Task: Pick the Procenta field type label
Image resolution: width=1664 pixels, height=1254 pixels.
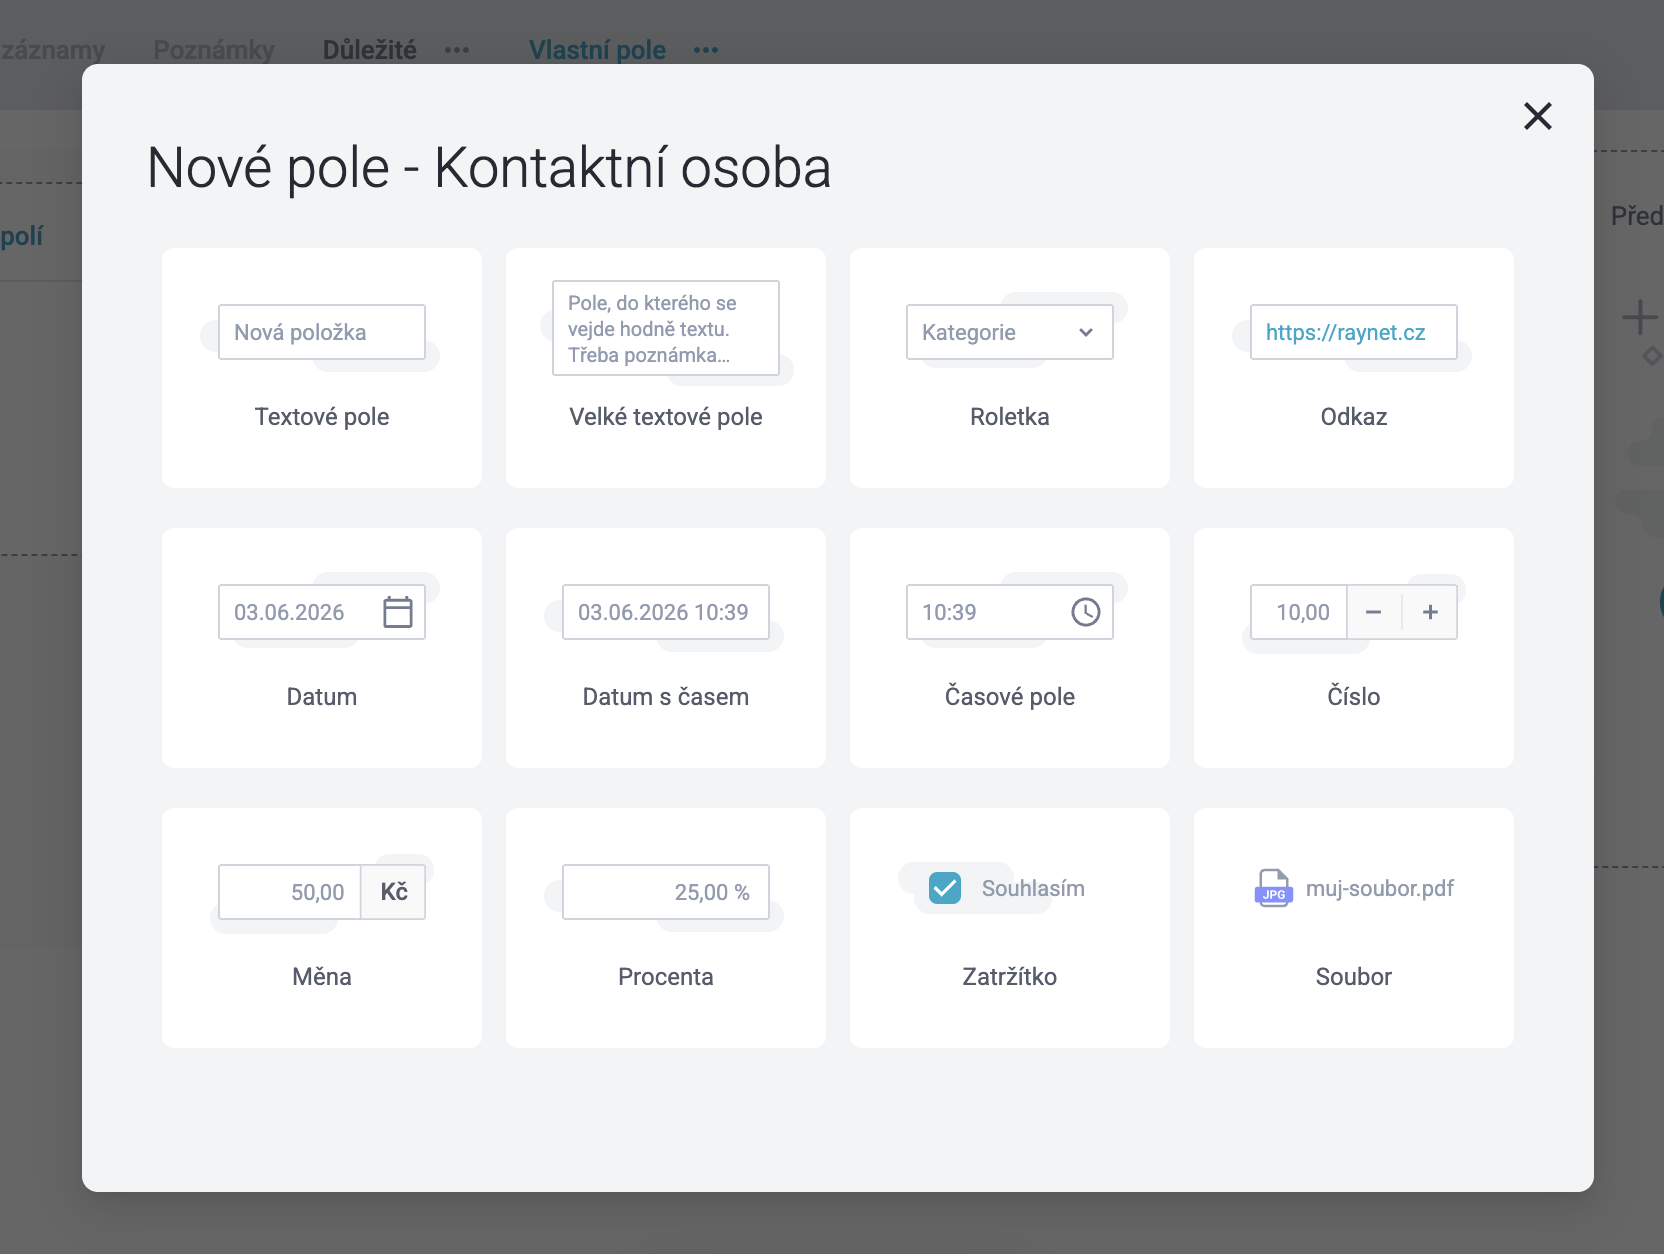Action: (666, 977)
